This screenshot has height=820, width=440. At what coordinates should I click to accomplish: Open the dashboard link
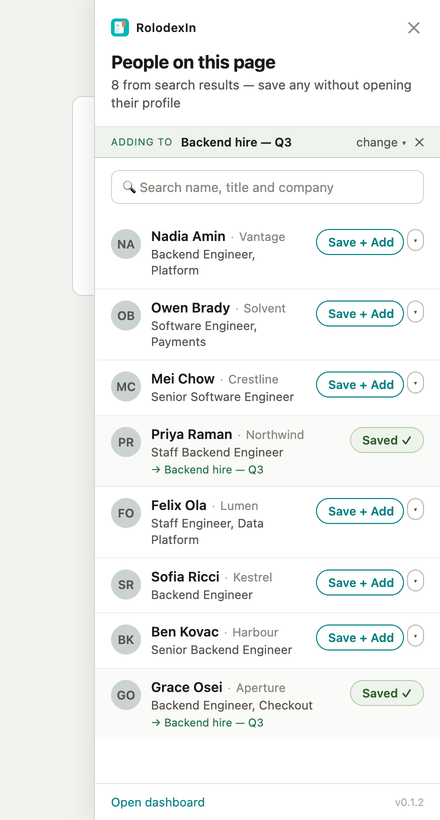coord(157,802)
